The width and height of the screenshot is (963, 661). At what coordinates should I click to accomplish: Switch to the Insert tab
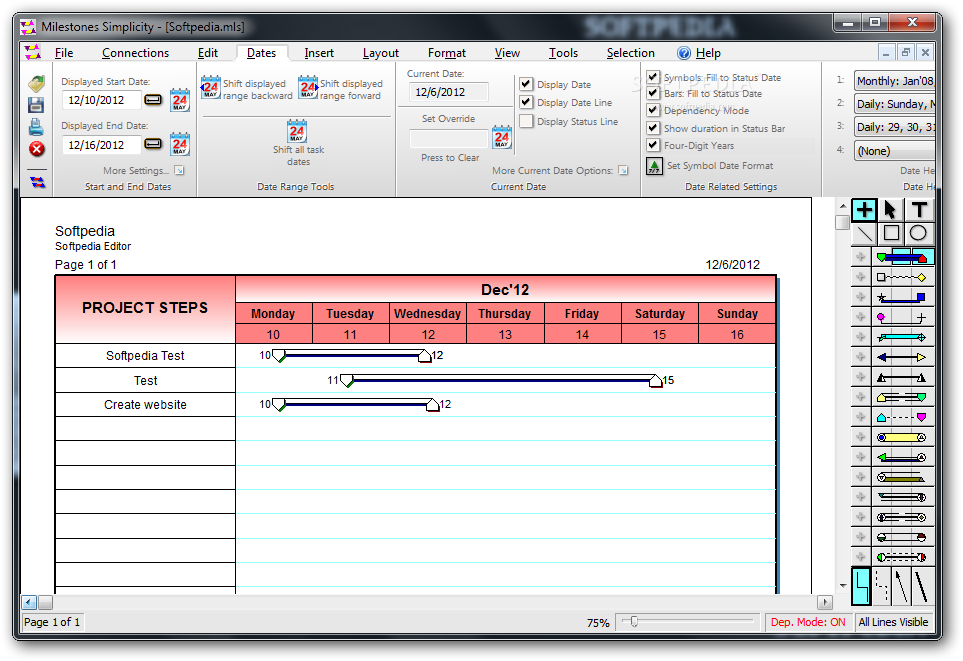pos(319,53)
